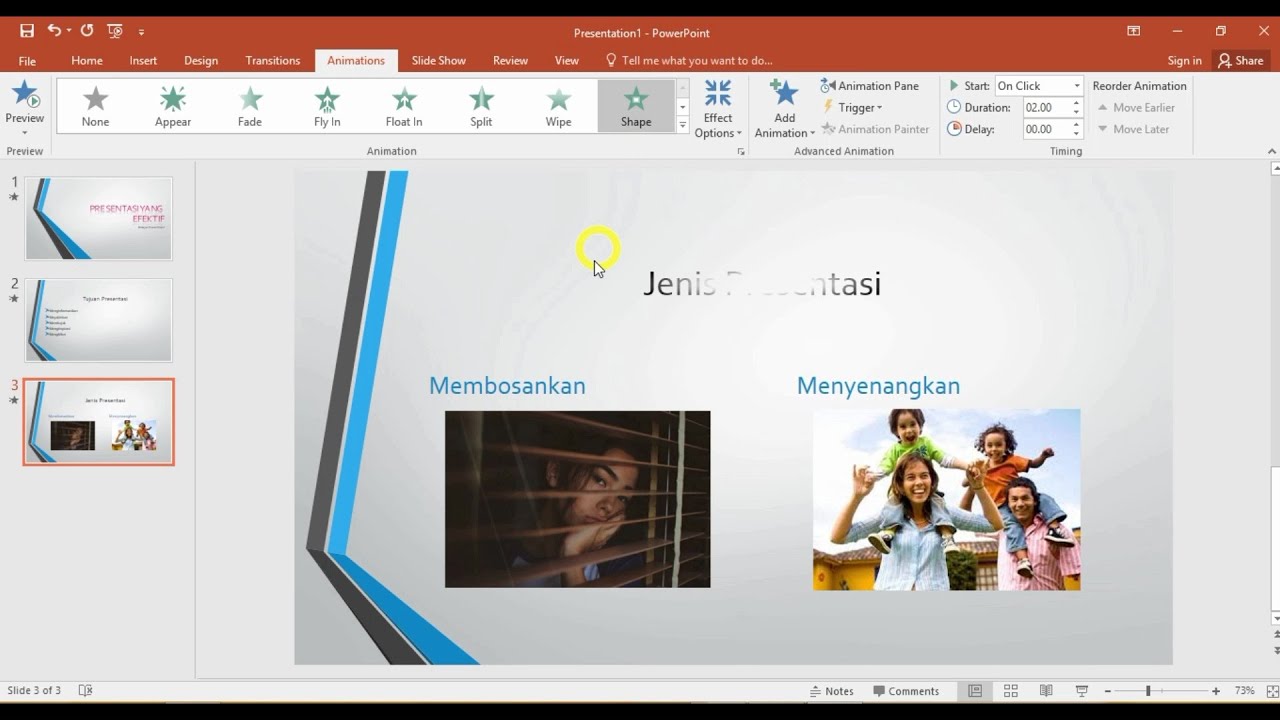Viewport: 1280px width, 720px height.
Task: Open the Start: On Click dropdown
Action: (x=1078, y=85)
